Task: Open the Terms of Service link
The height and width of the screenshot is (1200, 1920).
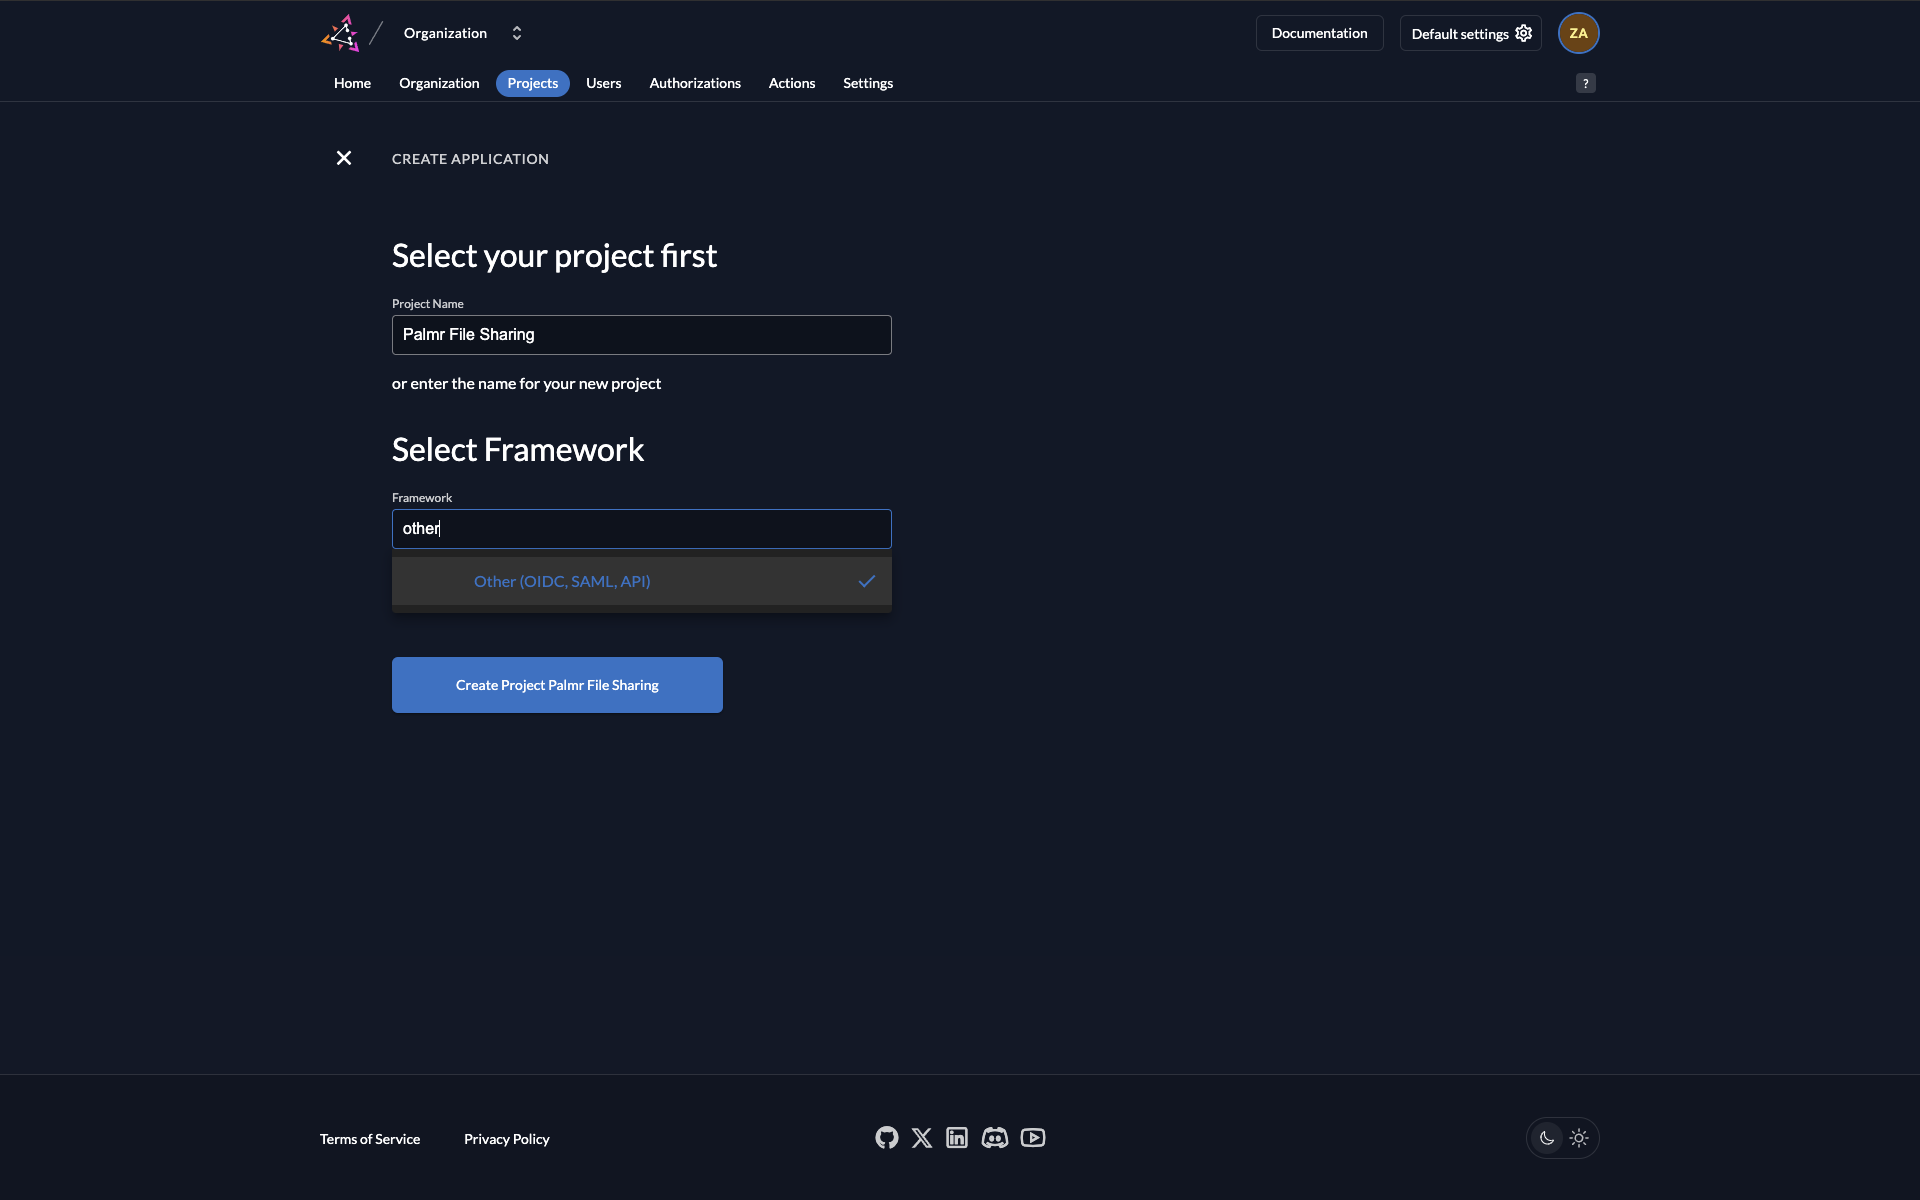Action: (370, 1139)
